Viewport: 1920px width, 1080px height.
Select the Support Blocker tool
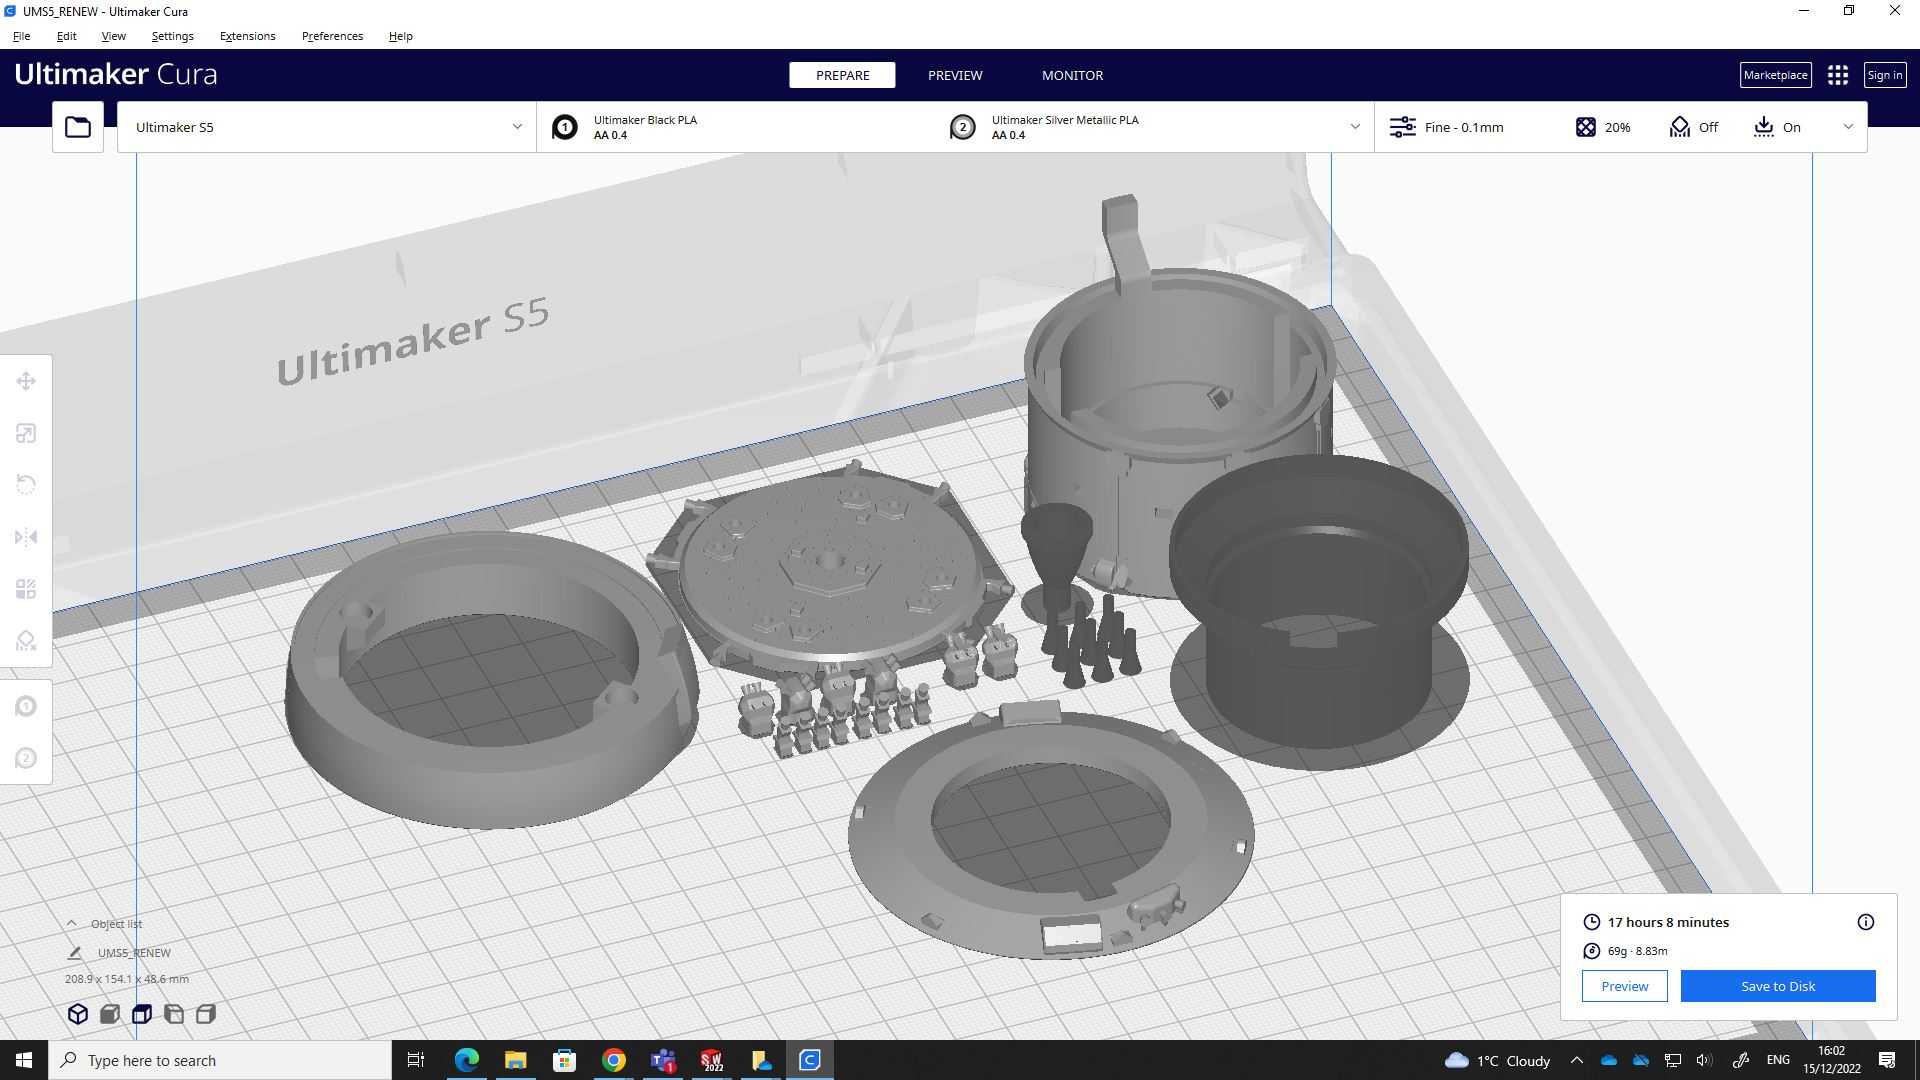point(26,641)
